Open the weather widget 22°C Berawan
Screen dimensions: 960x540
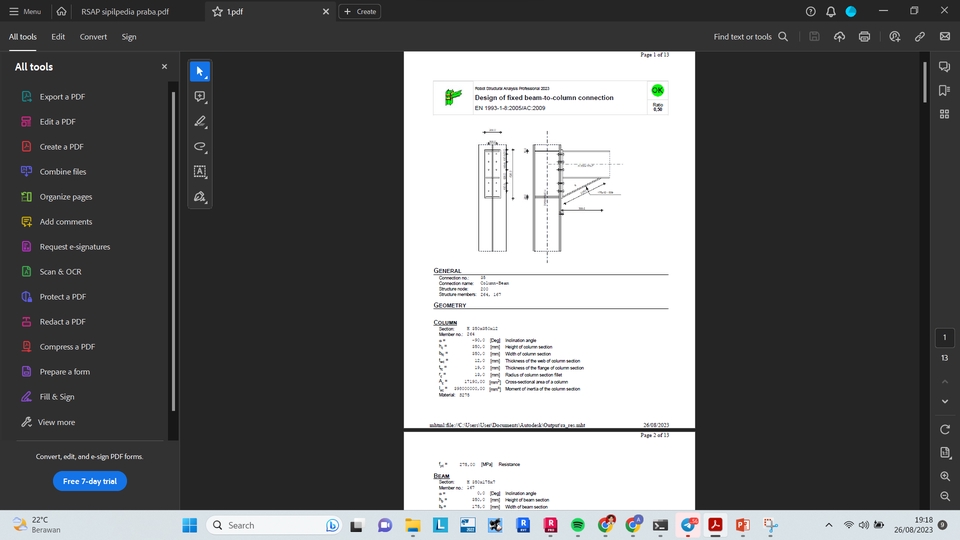point(37,525)
